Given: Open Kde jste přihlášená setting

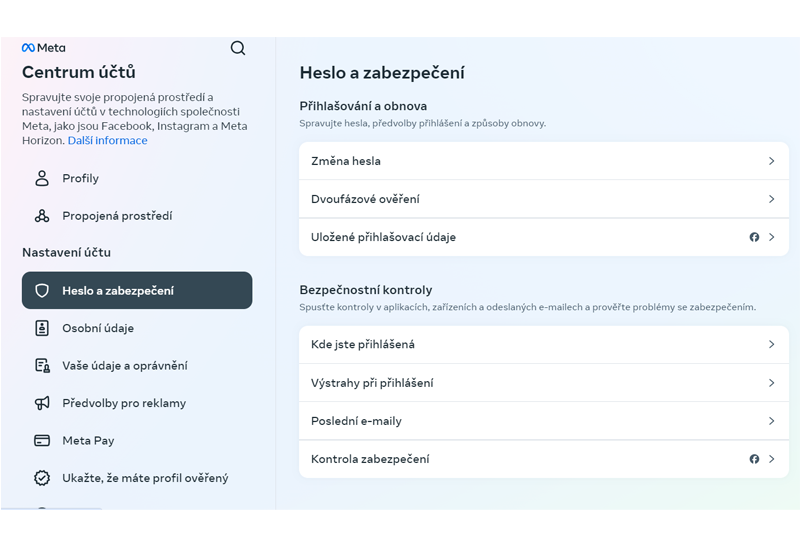Looking at the screenshot, I should click(544, 344).
